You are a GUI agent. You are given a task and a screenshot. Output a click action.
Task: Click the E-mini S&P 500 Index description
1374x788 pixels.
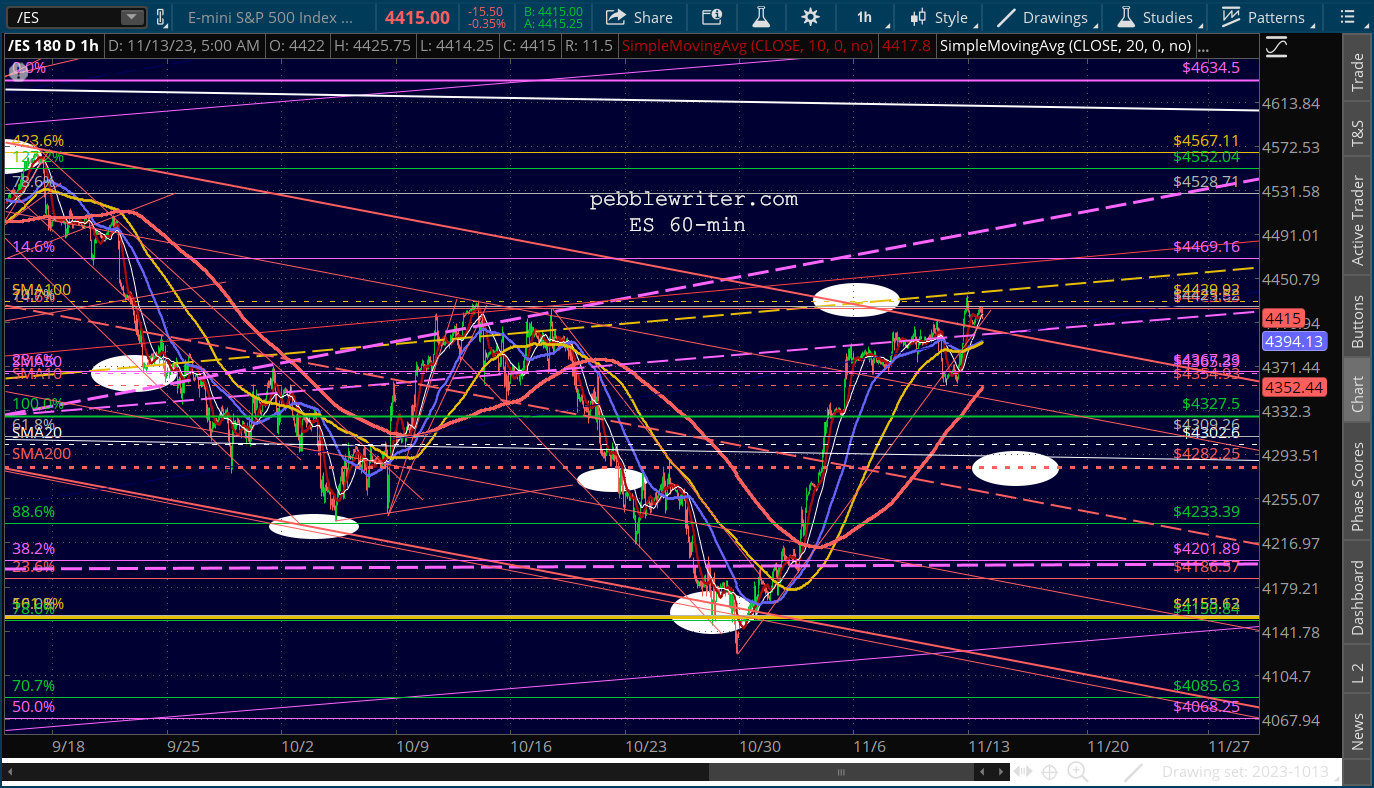pyautogui.click(x=271, y=17)
